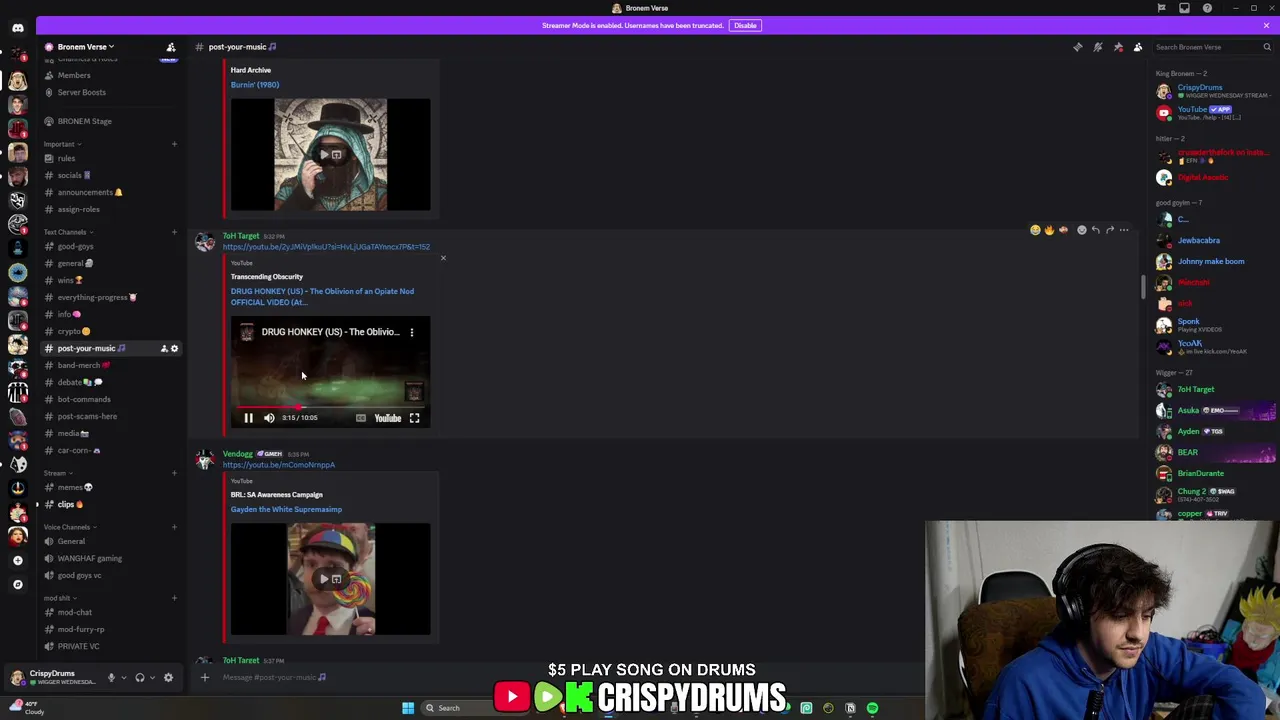The image size is (1280, 720).
Task: Open more actions for the hovered message
Action: coord(1124,230)
